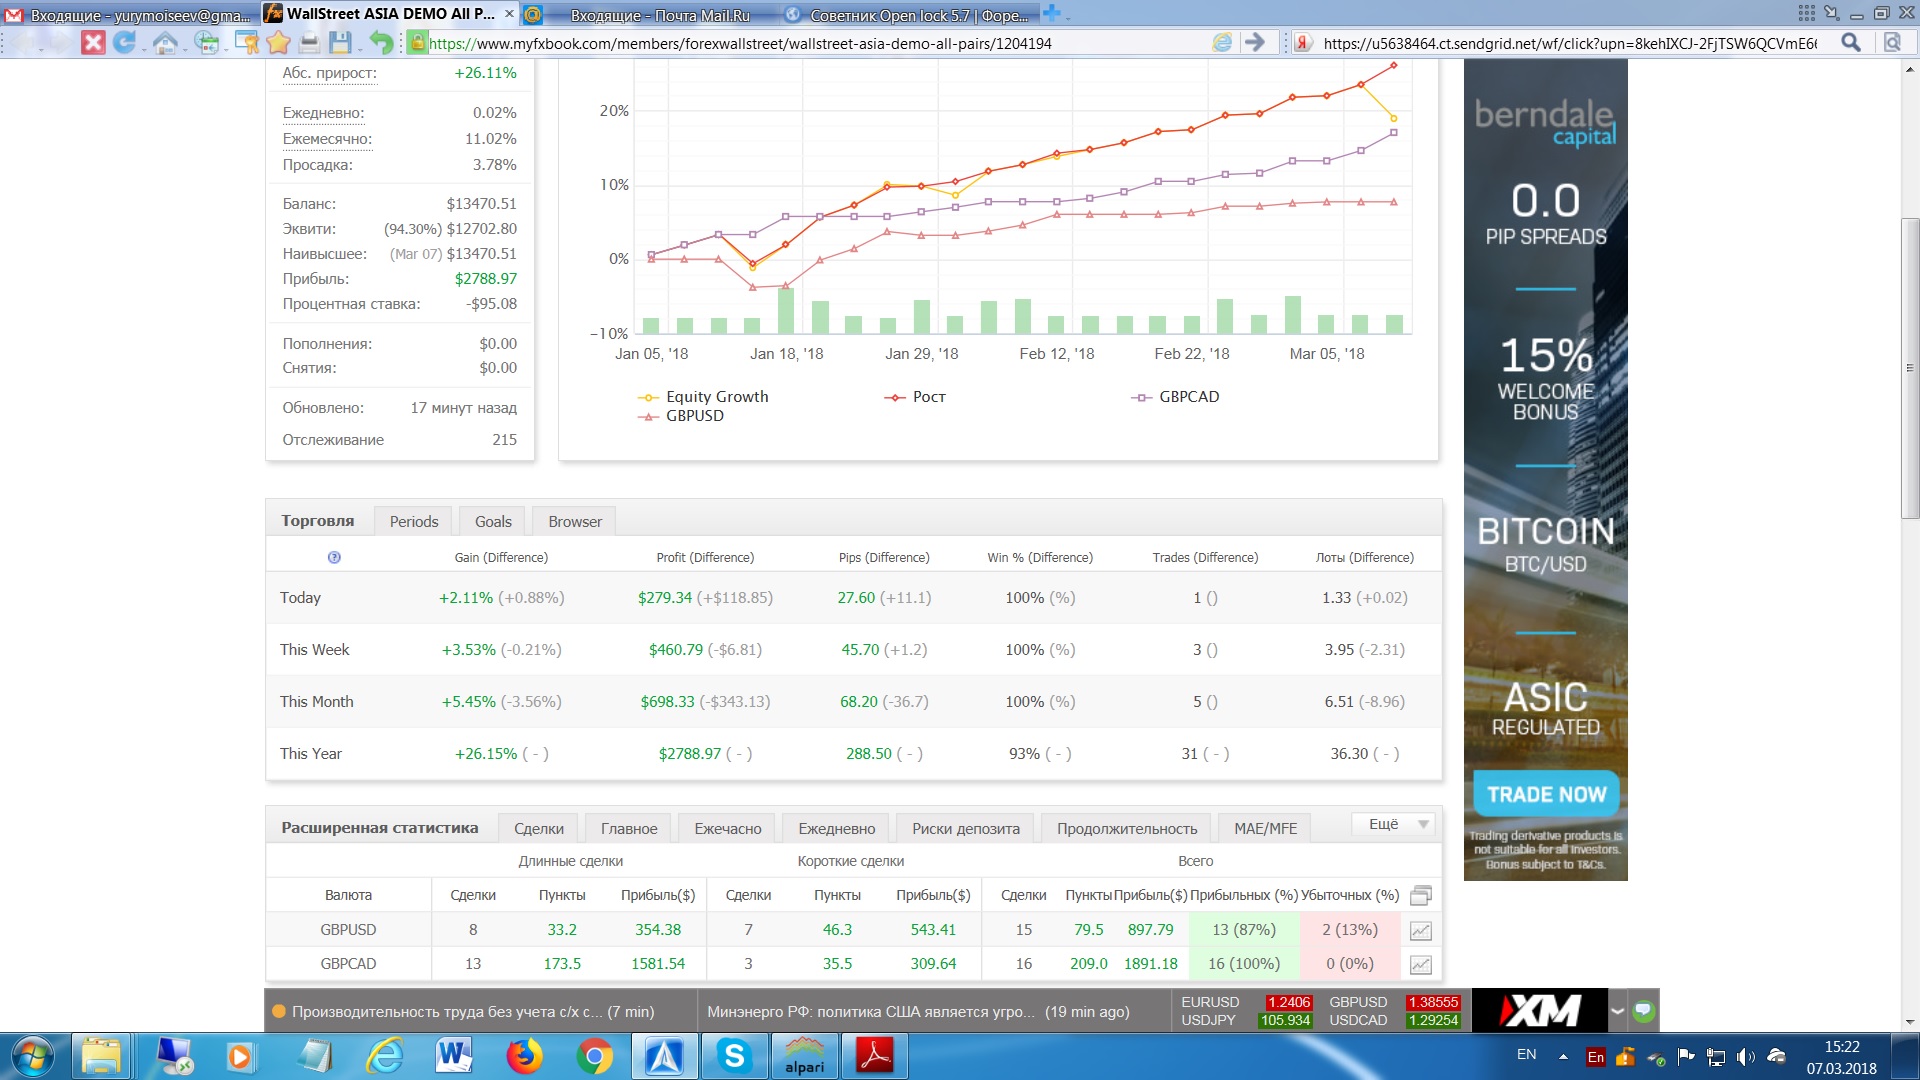Click GBPCAD currency in statistics table

point(348,964)
